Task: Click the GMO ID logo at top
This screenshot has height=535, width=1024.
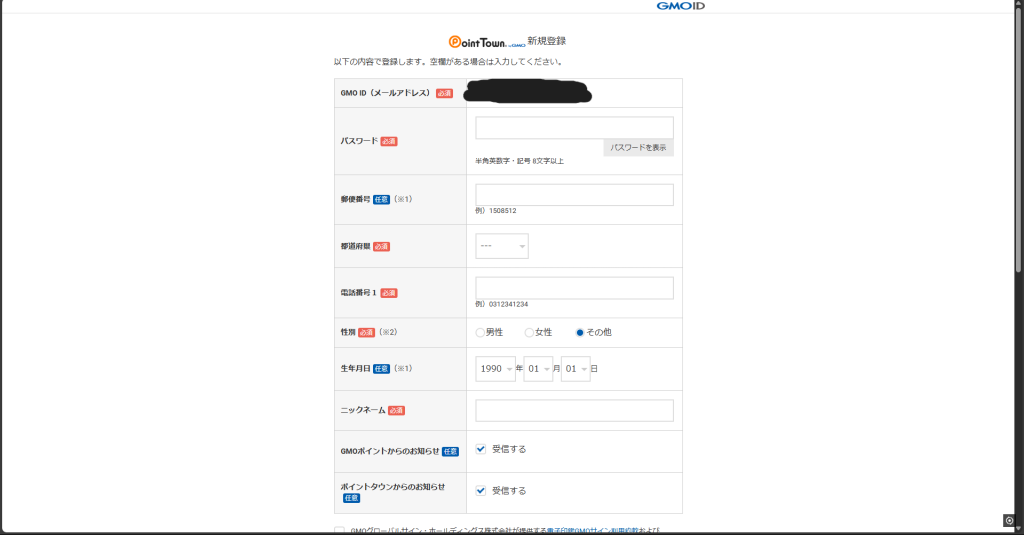Action: 680,6
